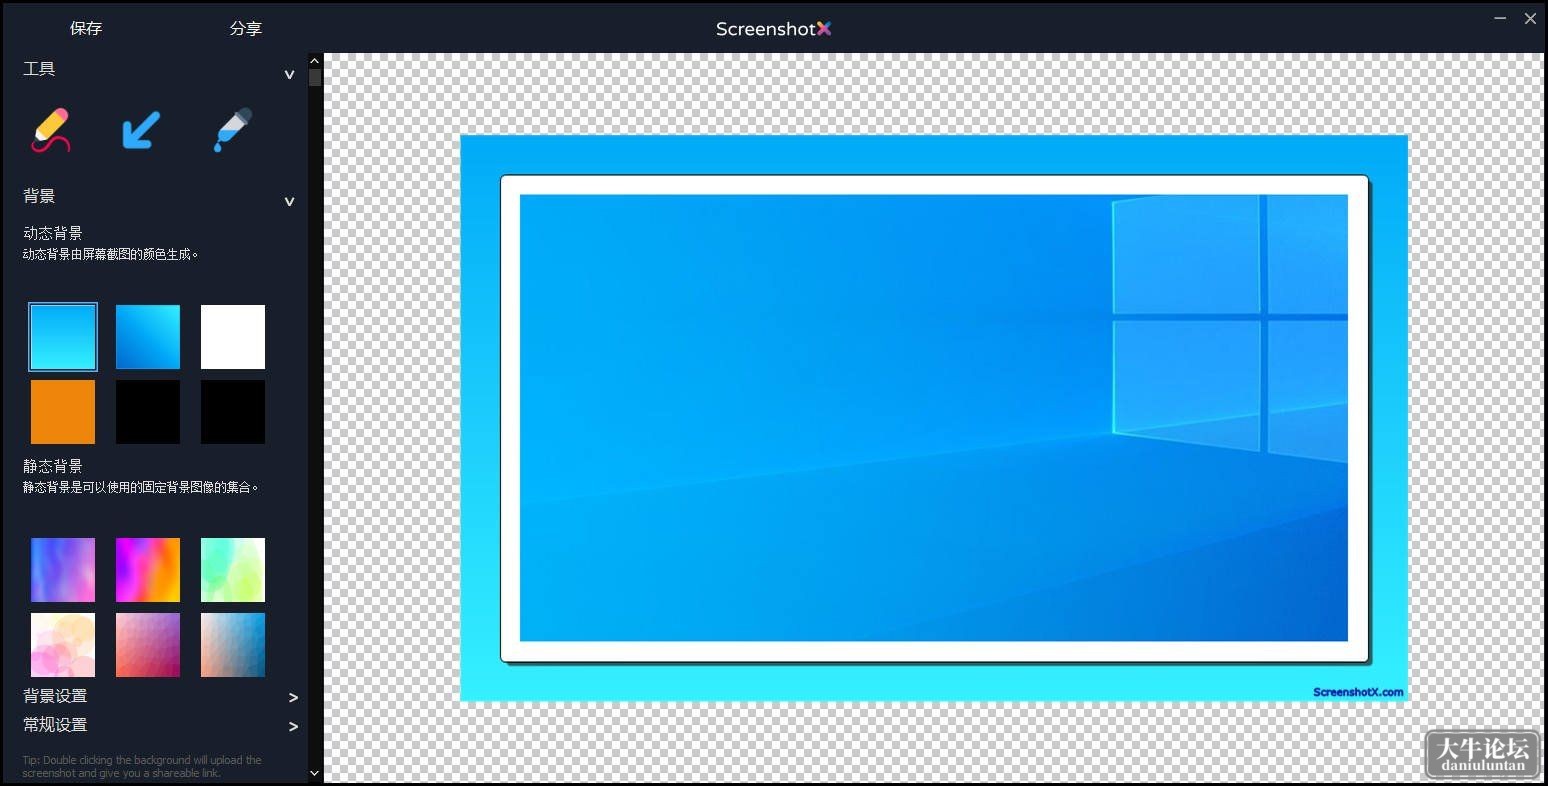Choose the white dynamic background swatch
Image resolution: width=1548 pixels, height=786 pixels.
pyautogui.click(x=233, y=337)
